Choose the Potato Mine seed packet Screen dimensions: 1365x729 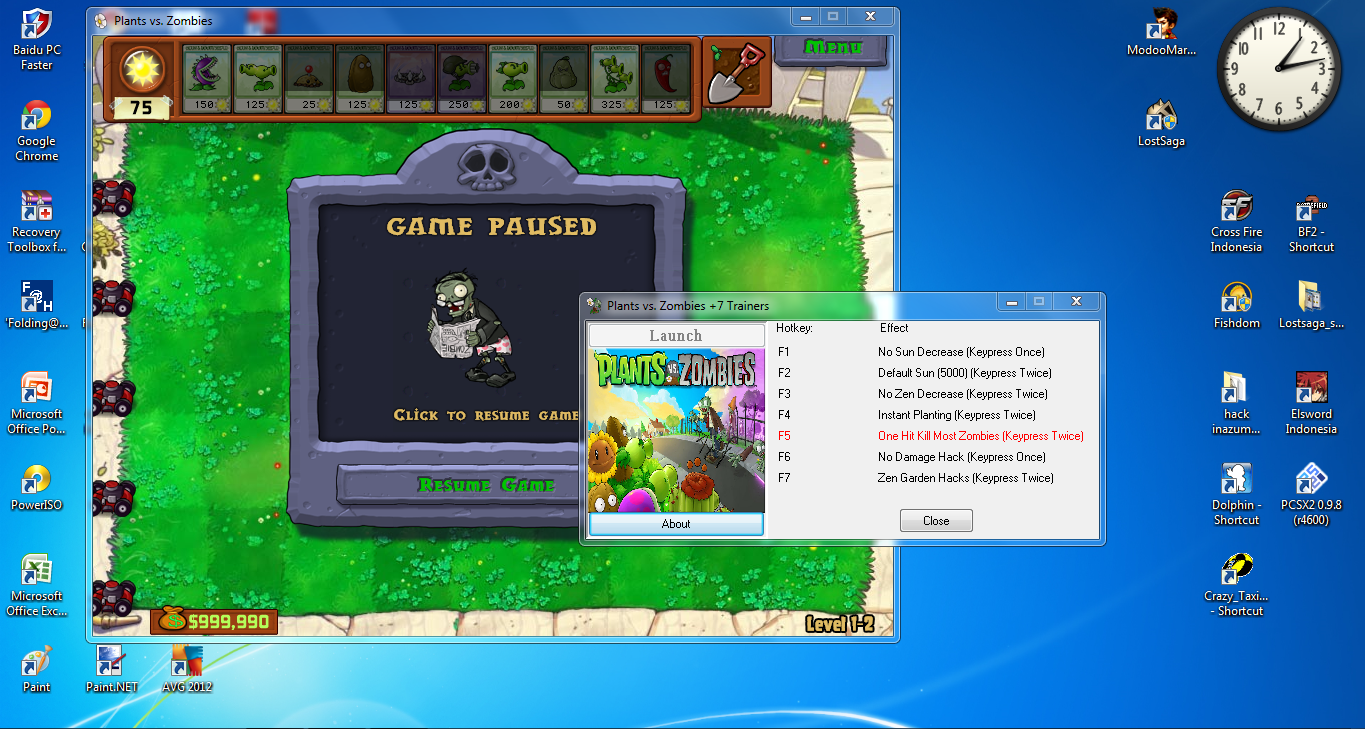pos(309,78)
